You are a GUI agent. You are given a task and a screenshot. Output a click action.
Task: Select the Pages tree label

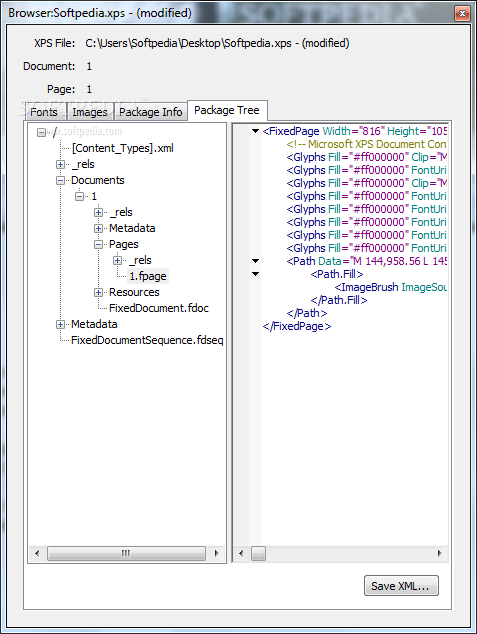pos(124,244)
